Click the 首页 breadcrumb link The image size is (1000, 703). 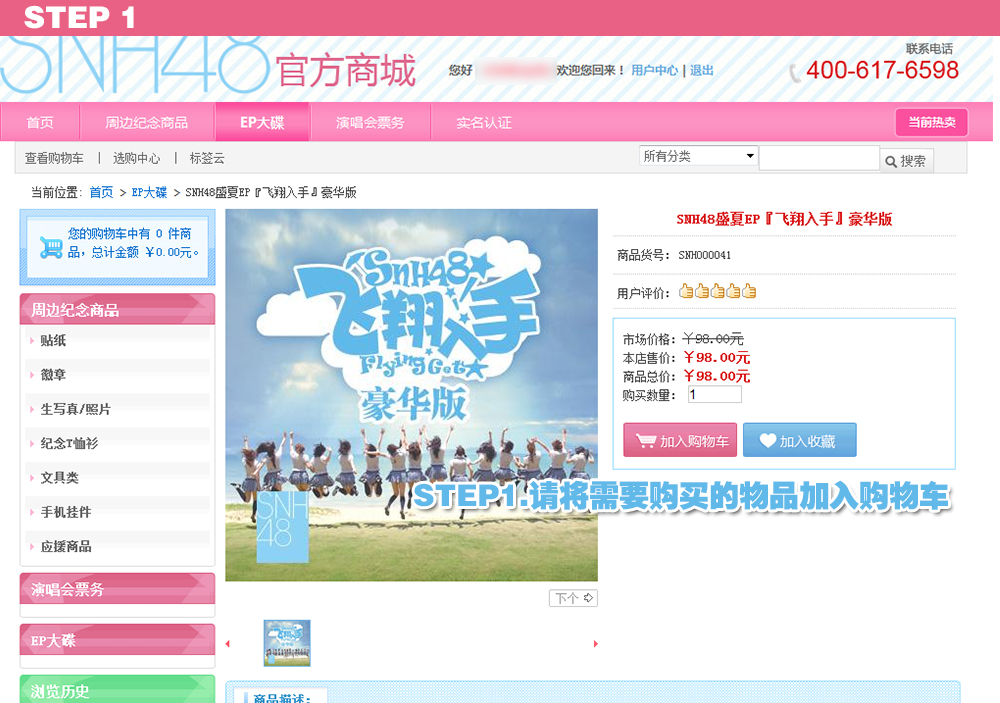click(x=101, y=192)
